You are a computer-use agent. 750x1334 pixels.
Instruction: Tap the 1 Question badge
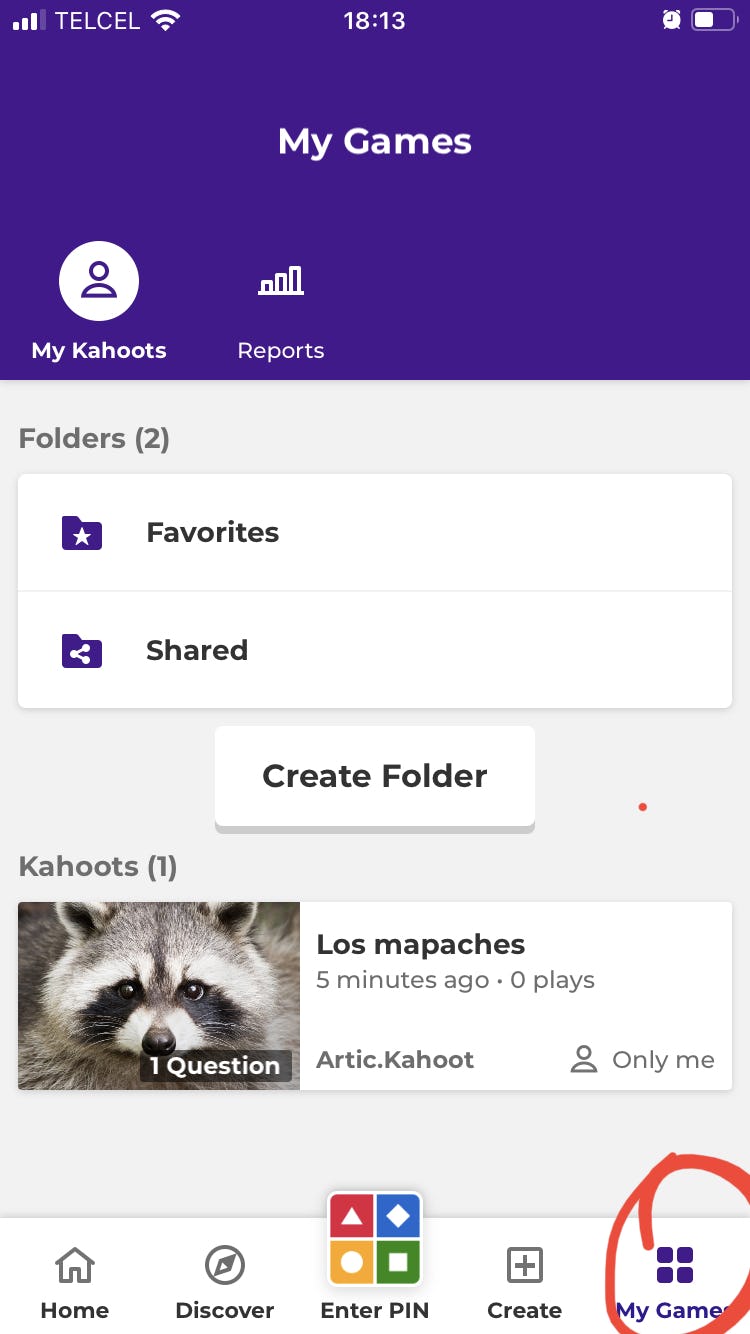point(215,1066)
